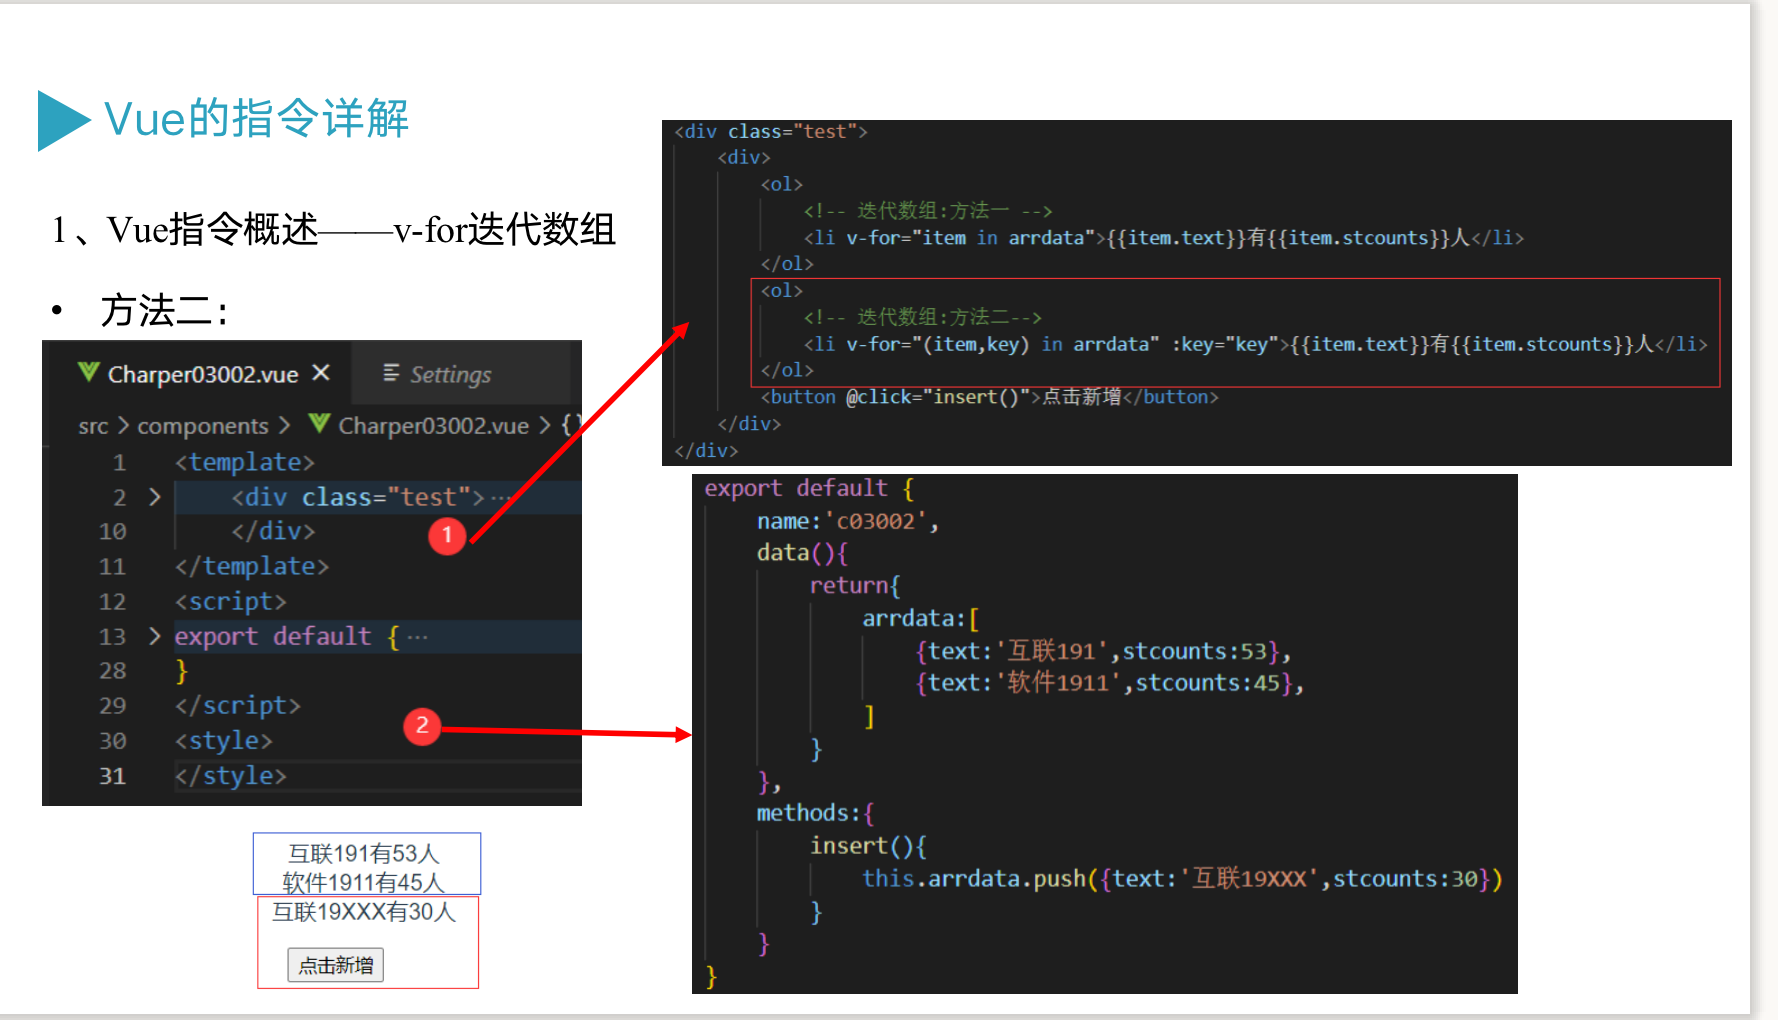This screenshot has height=1020, width=1778.
Task: Close the Charper03002.vue tab
Action: [x=321, y=373]
